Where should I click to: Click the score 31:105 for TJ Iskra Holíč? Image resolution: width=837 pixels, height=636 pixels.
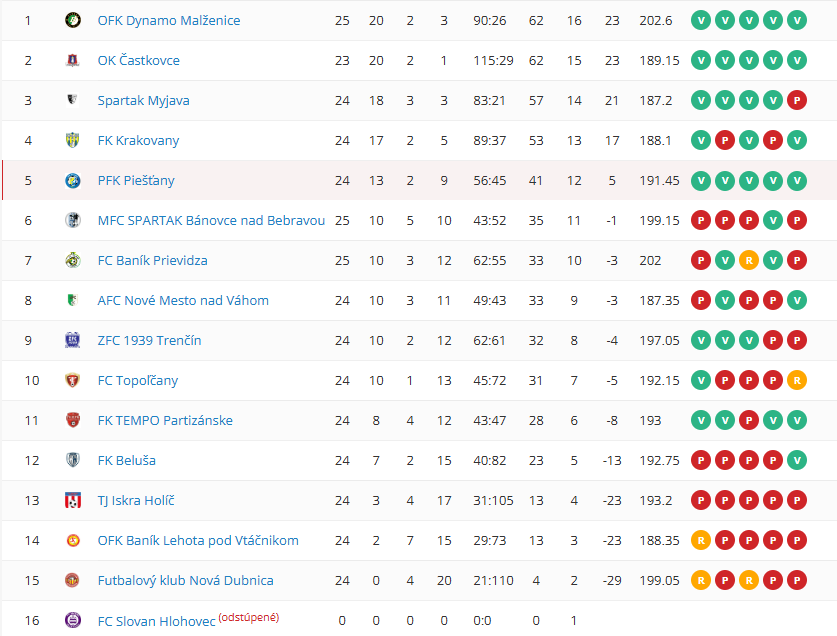[493, 500]
